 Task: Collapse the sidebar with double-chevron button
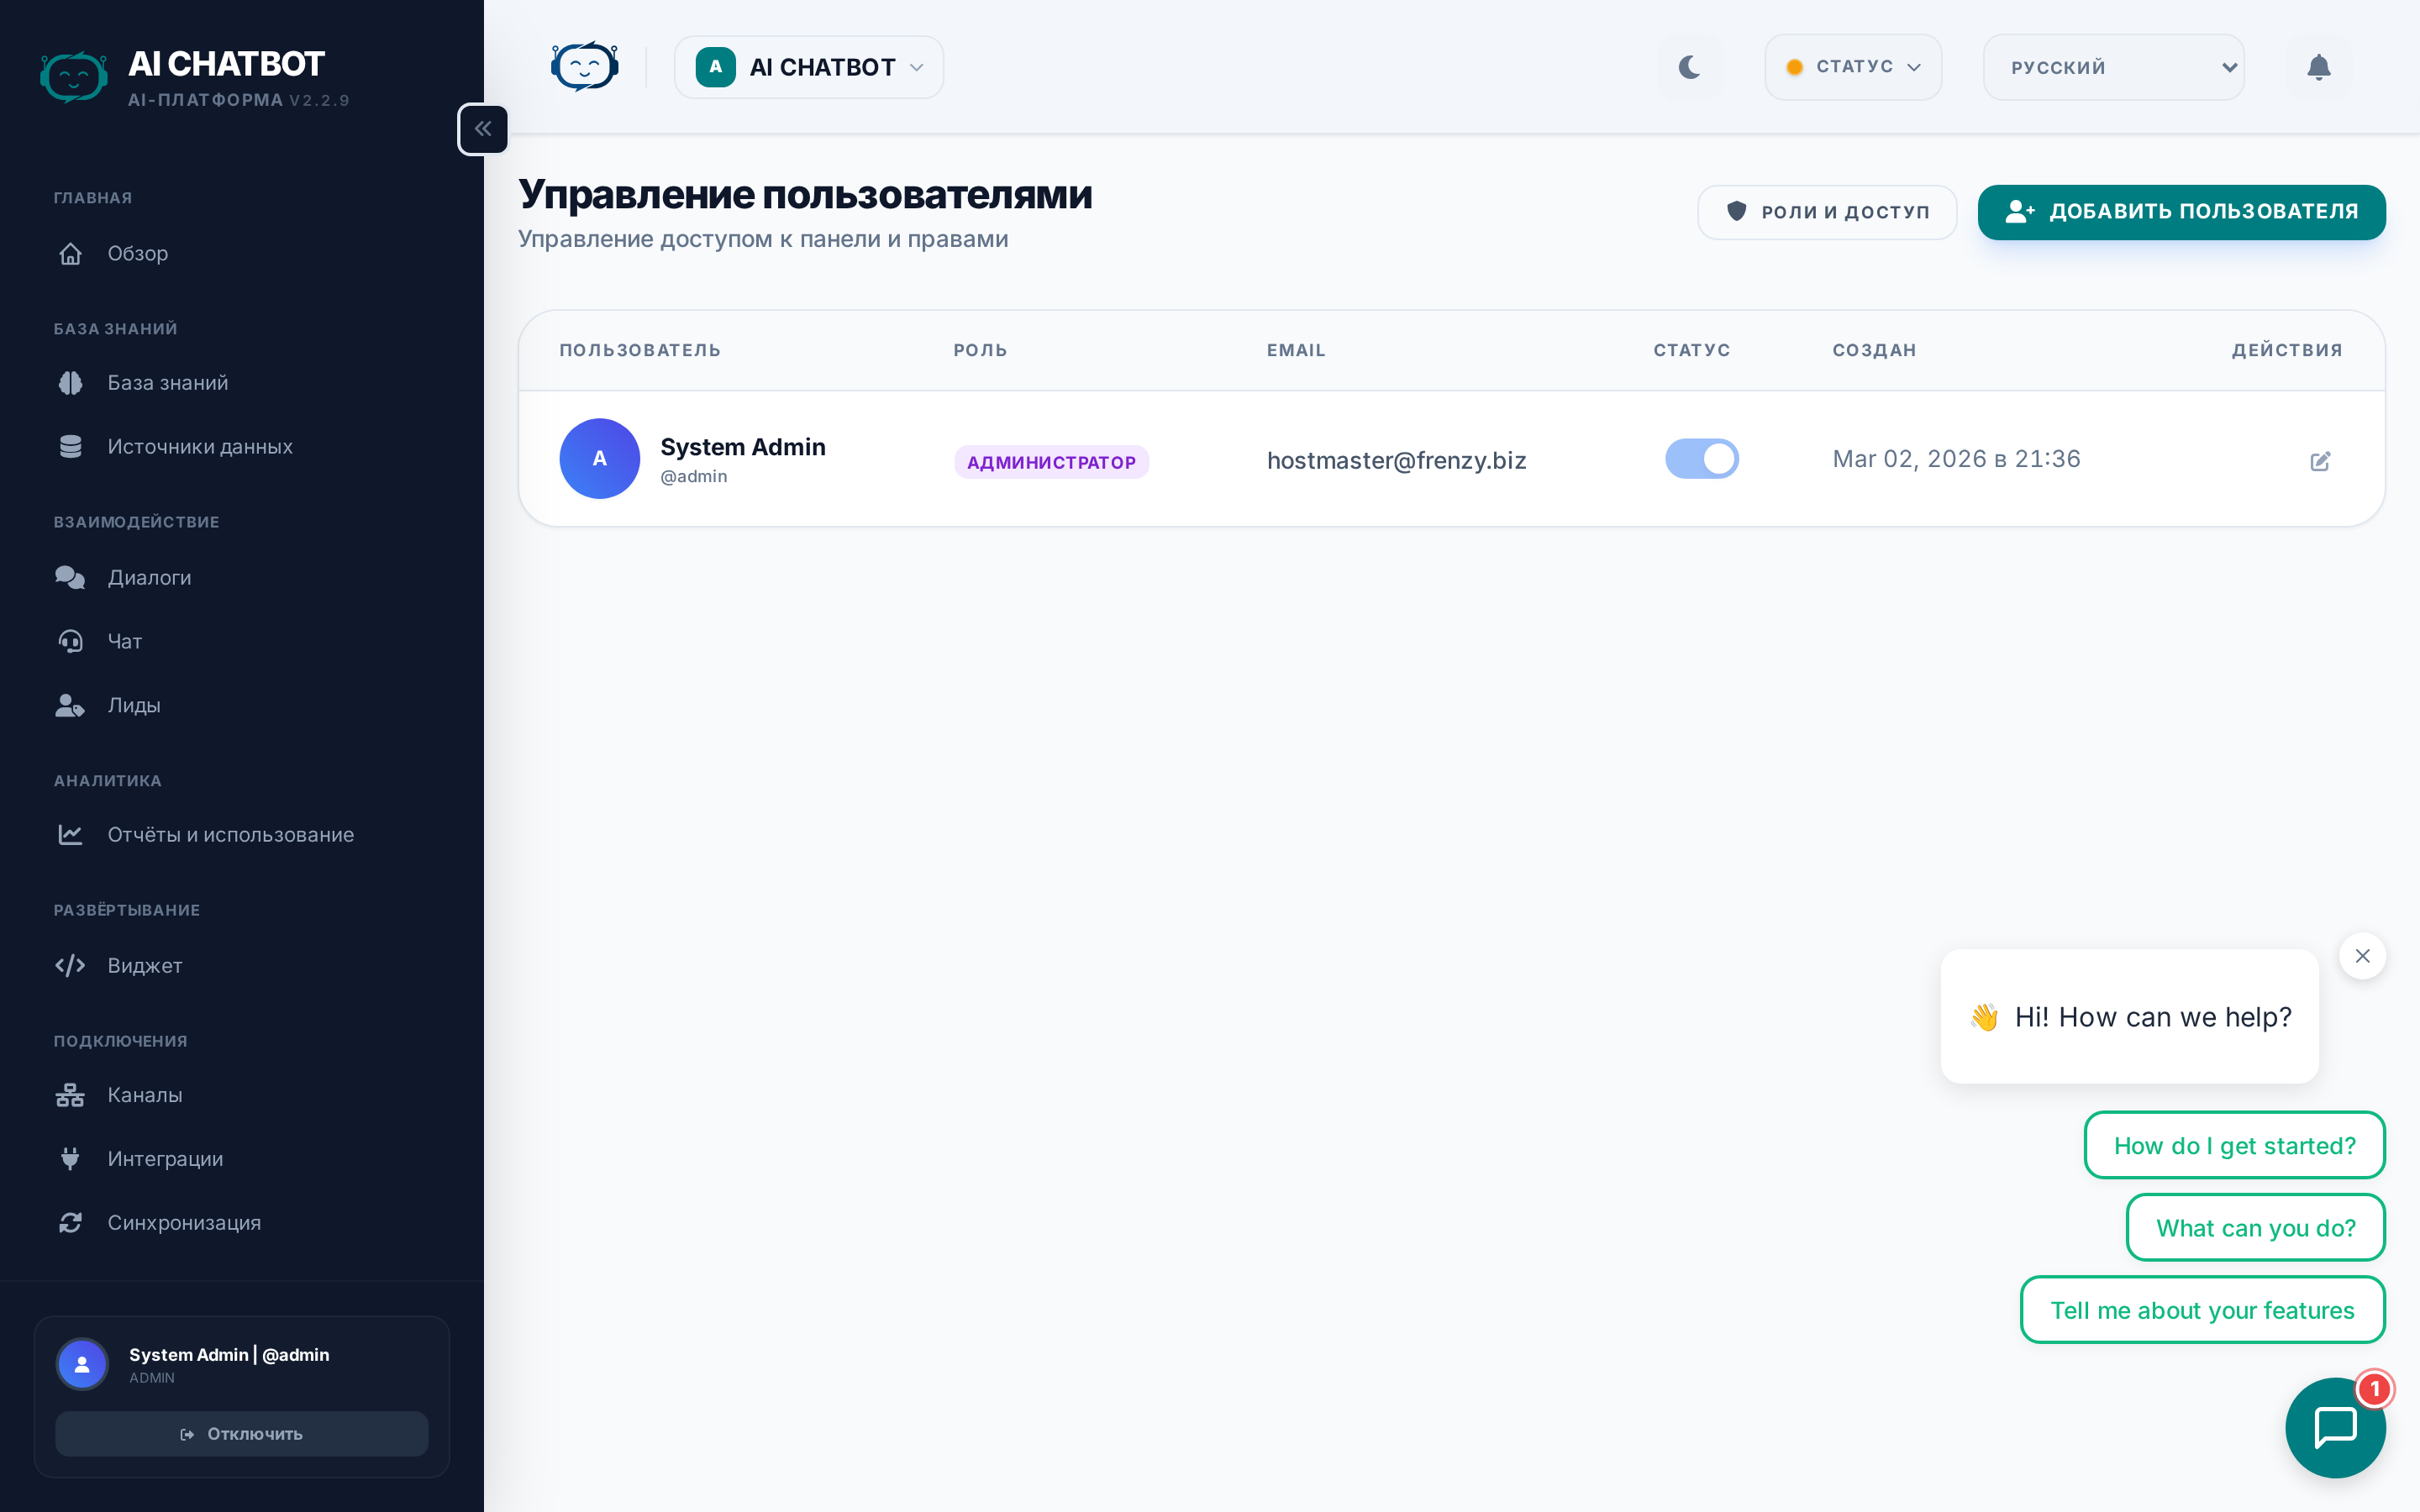(x=483, y=129)
